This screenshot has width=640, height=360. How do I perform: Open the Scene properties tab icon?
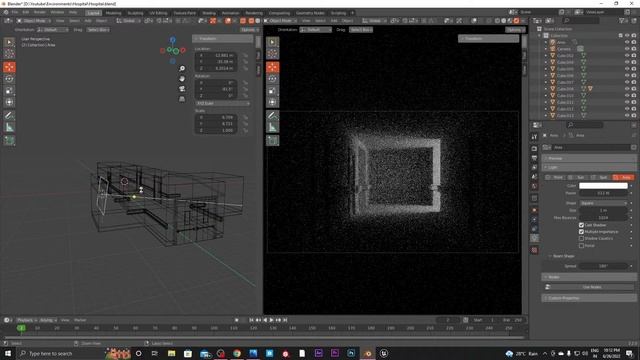[534, 177]
